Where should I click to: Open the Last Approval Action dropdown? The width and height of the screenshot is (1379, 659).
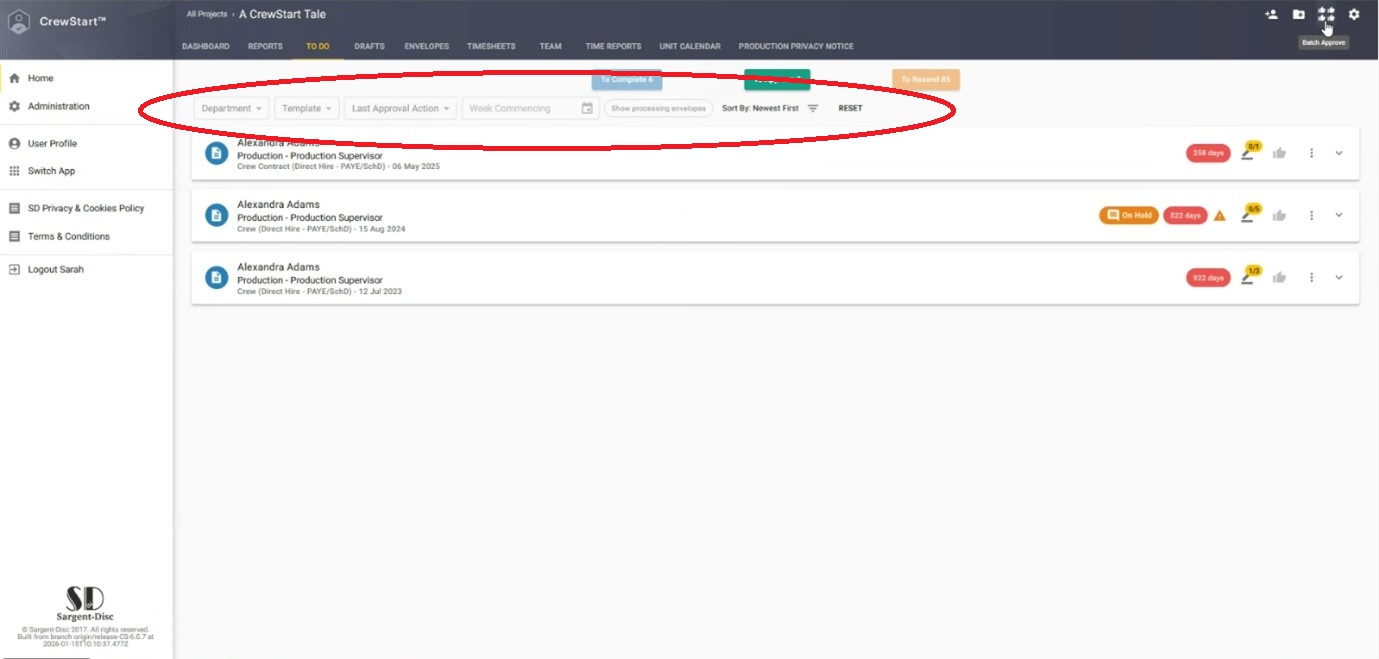pos(400,108)
